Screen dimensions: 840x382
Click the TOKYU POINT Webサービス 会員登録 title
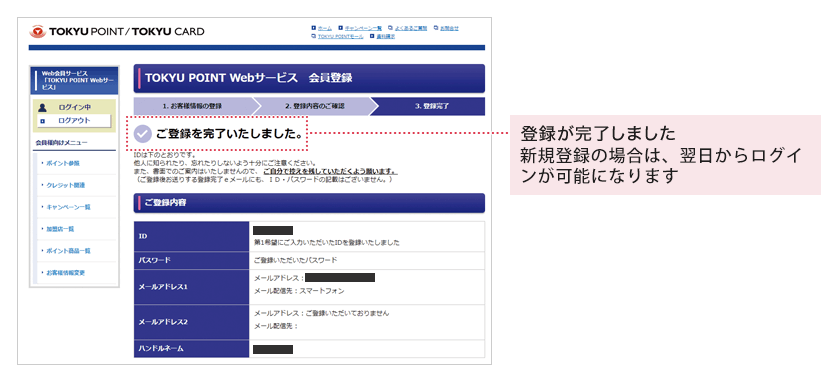coord(248,78)
